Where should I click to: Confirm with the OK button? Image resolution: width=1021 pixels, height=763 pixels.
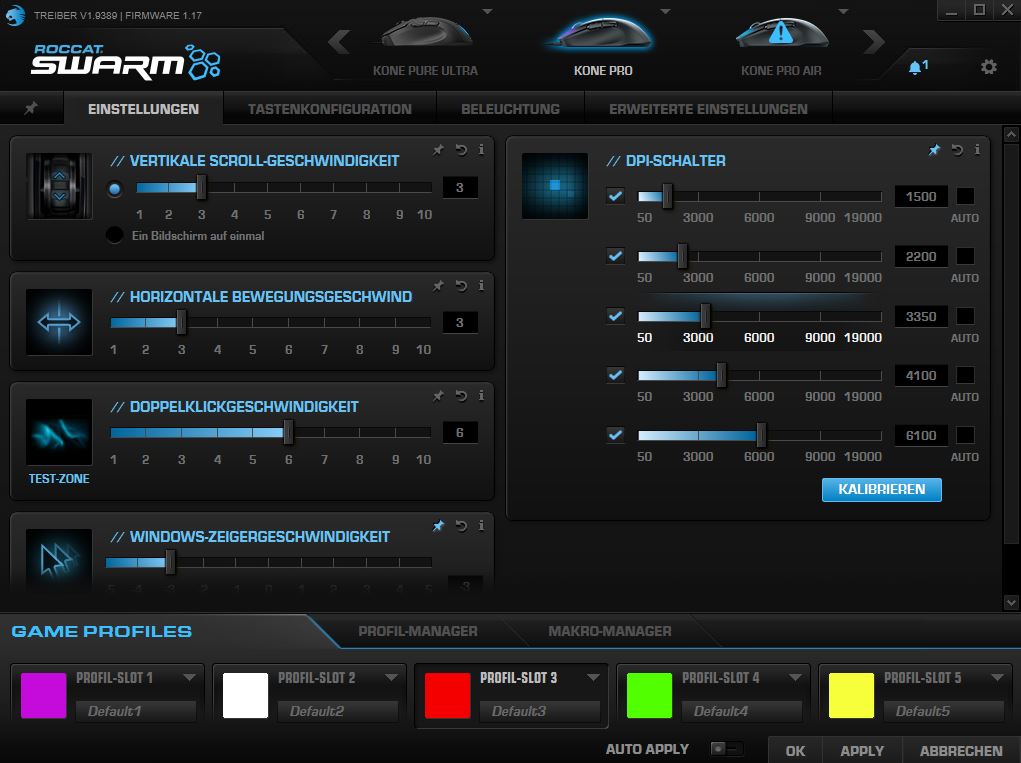pyautogui.click(x=795, y=751)
